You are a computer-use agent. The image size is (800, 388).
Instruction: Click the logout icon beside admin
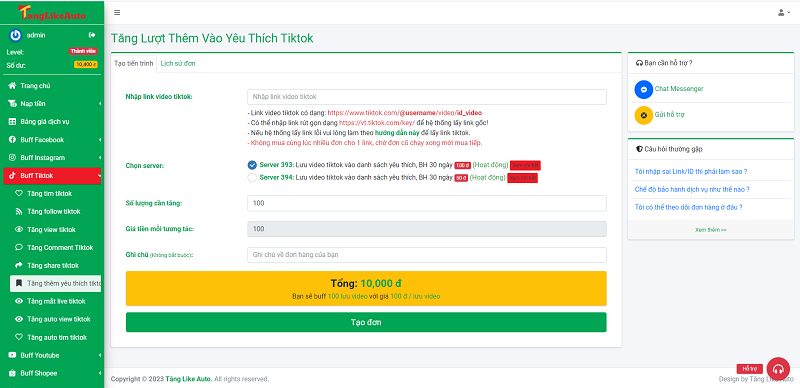(x=92, y=35)
